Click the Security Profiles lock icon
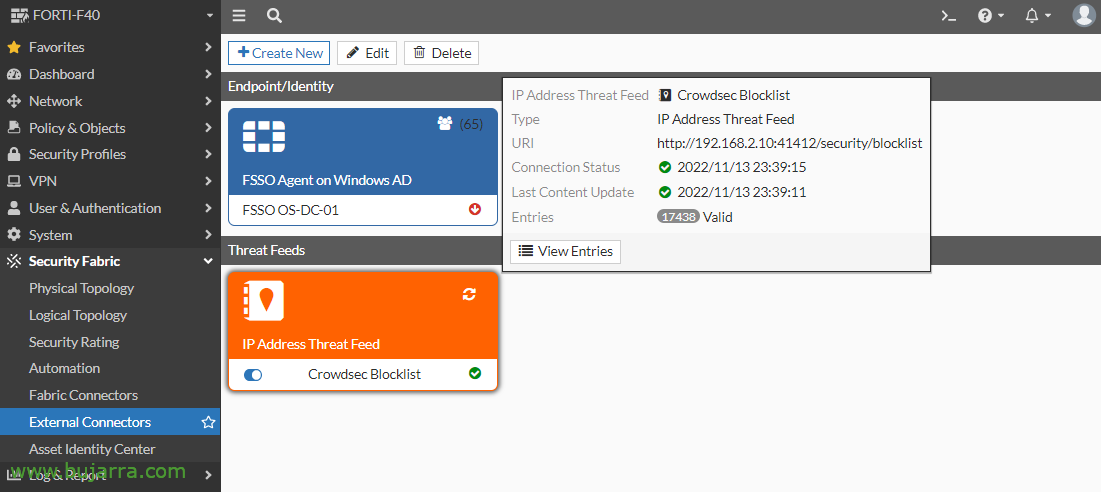 click(x=13, y=154)
